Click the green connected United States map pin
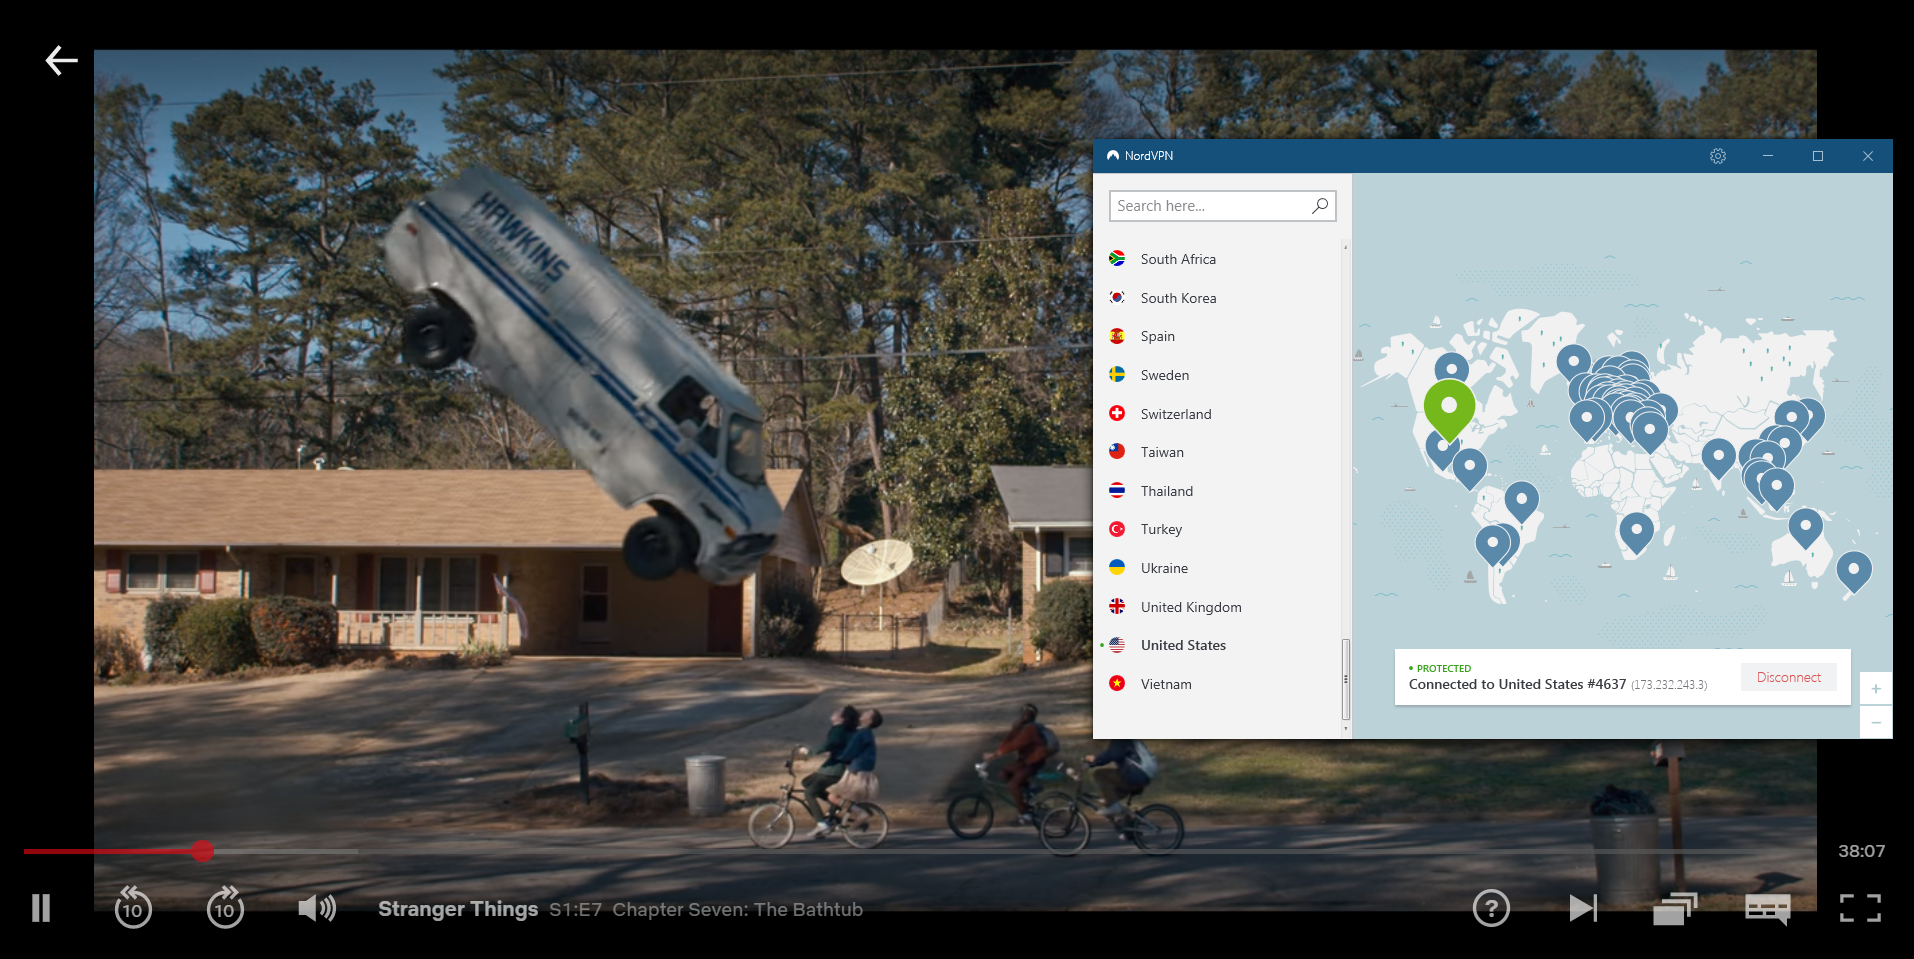This screenshot has height=959, width=1914. [x=1449, y=408]
